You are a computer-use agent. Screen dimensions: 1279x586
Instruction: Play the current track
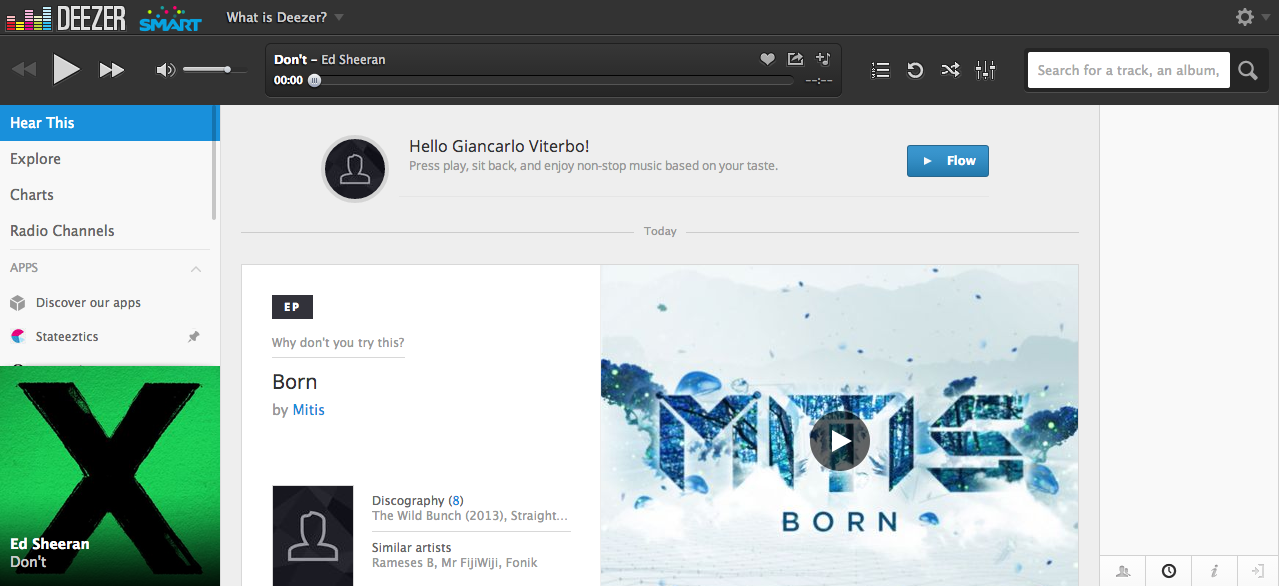click(66, 69)
